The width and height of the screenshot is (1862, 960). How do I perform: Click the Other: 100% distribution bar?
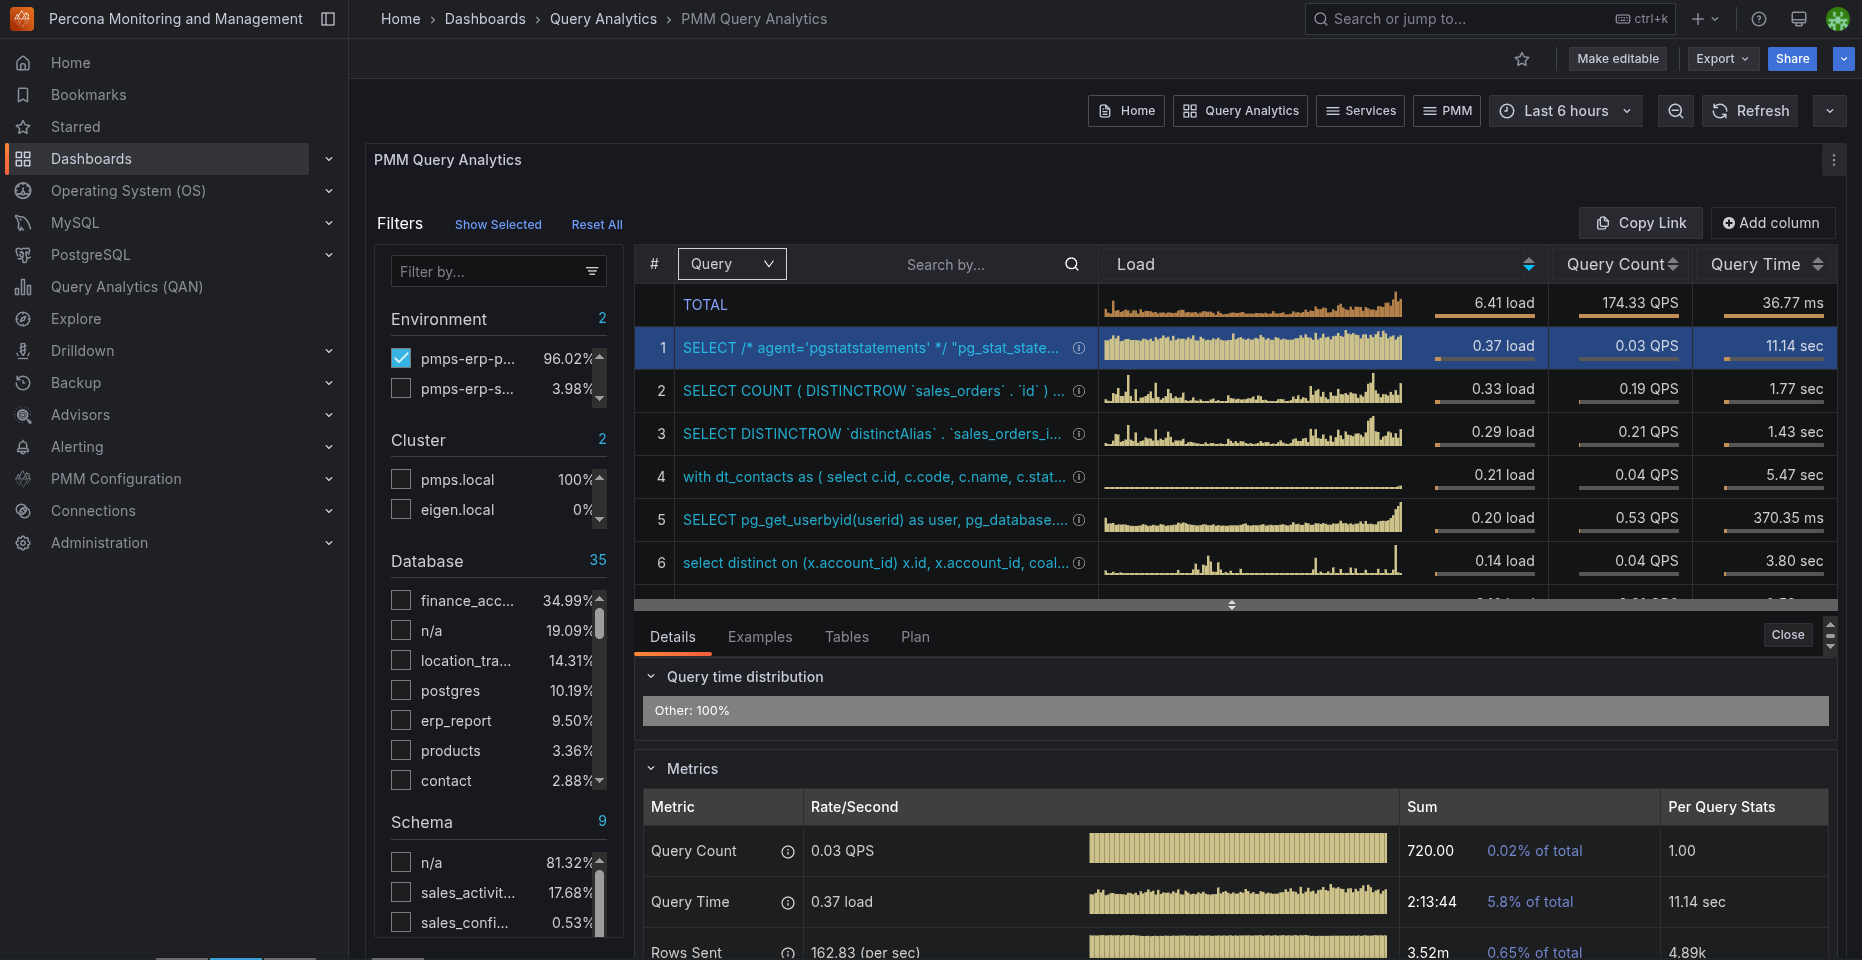pos(1236,711)
